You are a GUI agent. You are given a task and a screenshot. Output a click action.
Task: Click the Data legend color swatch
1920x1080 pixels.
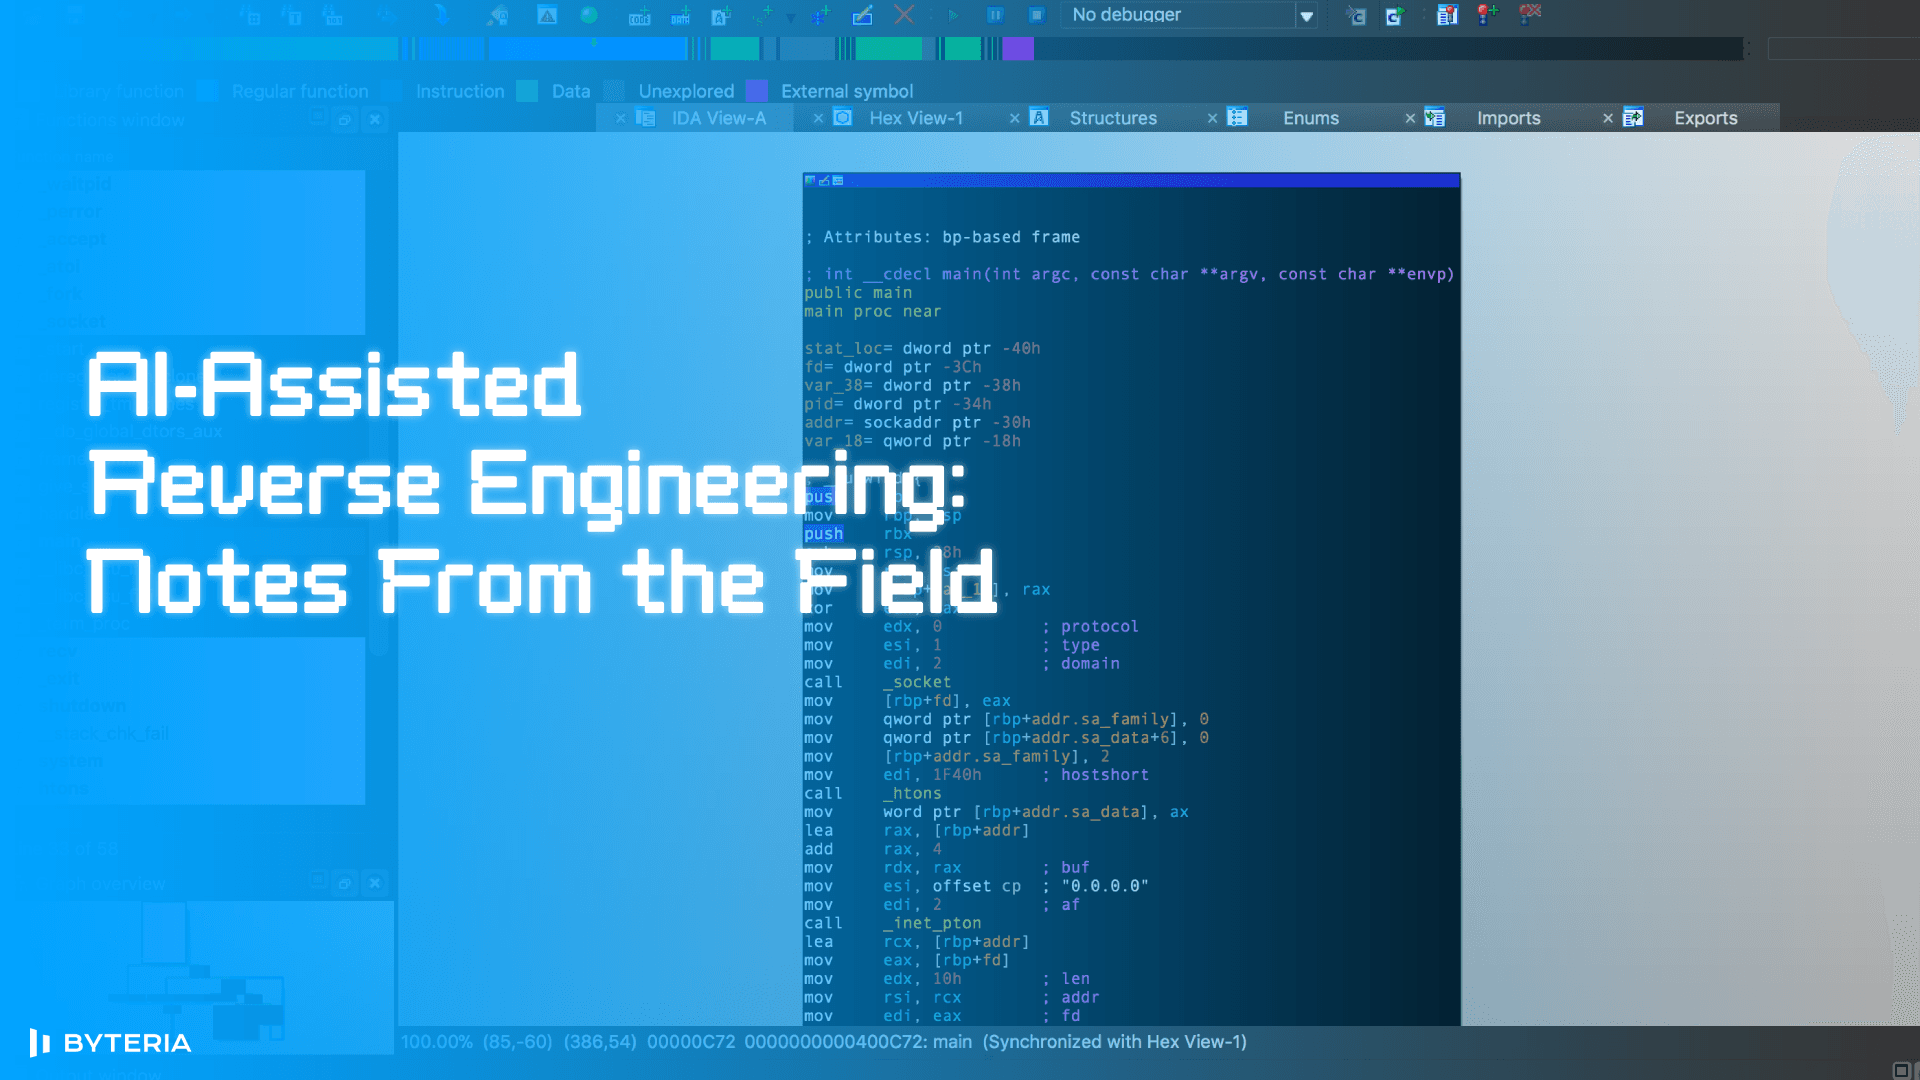click(527, 91)
